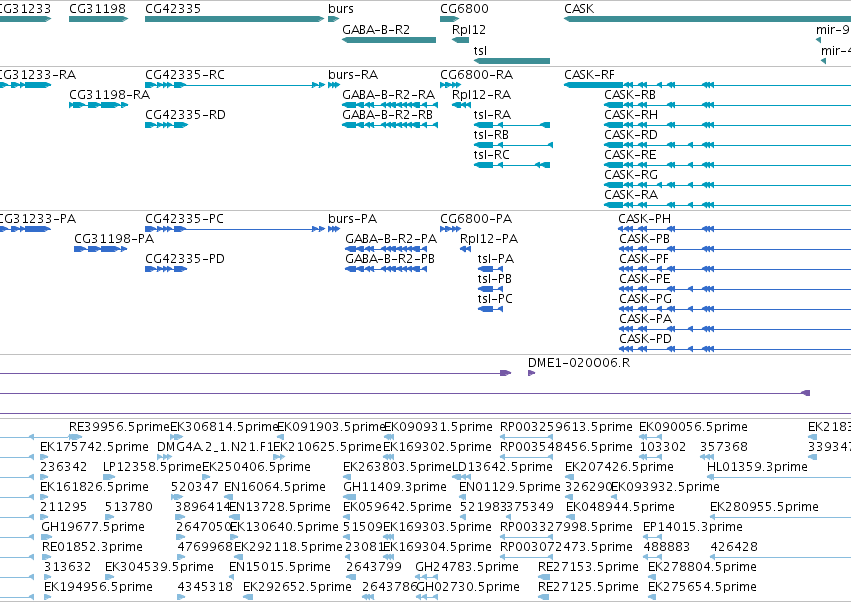Select transcript CASK-RA
This screenshot has height=602, width=851.
click(x=727, y=205)
